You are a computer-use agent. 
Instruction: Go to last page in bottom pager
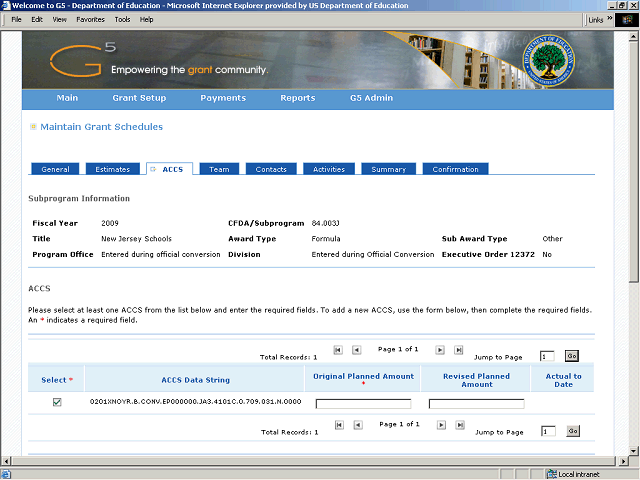460,425
